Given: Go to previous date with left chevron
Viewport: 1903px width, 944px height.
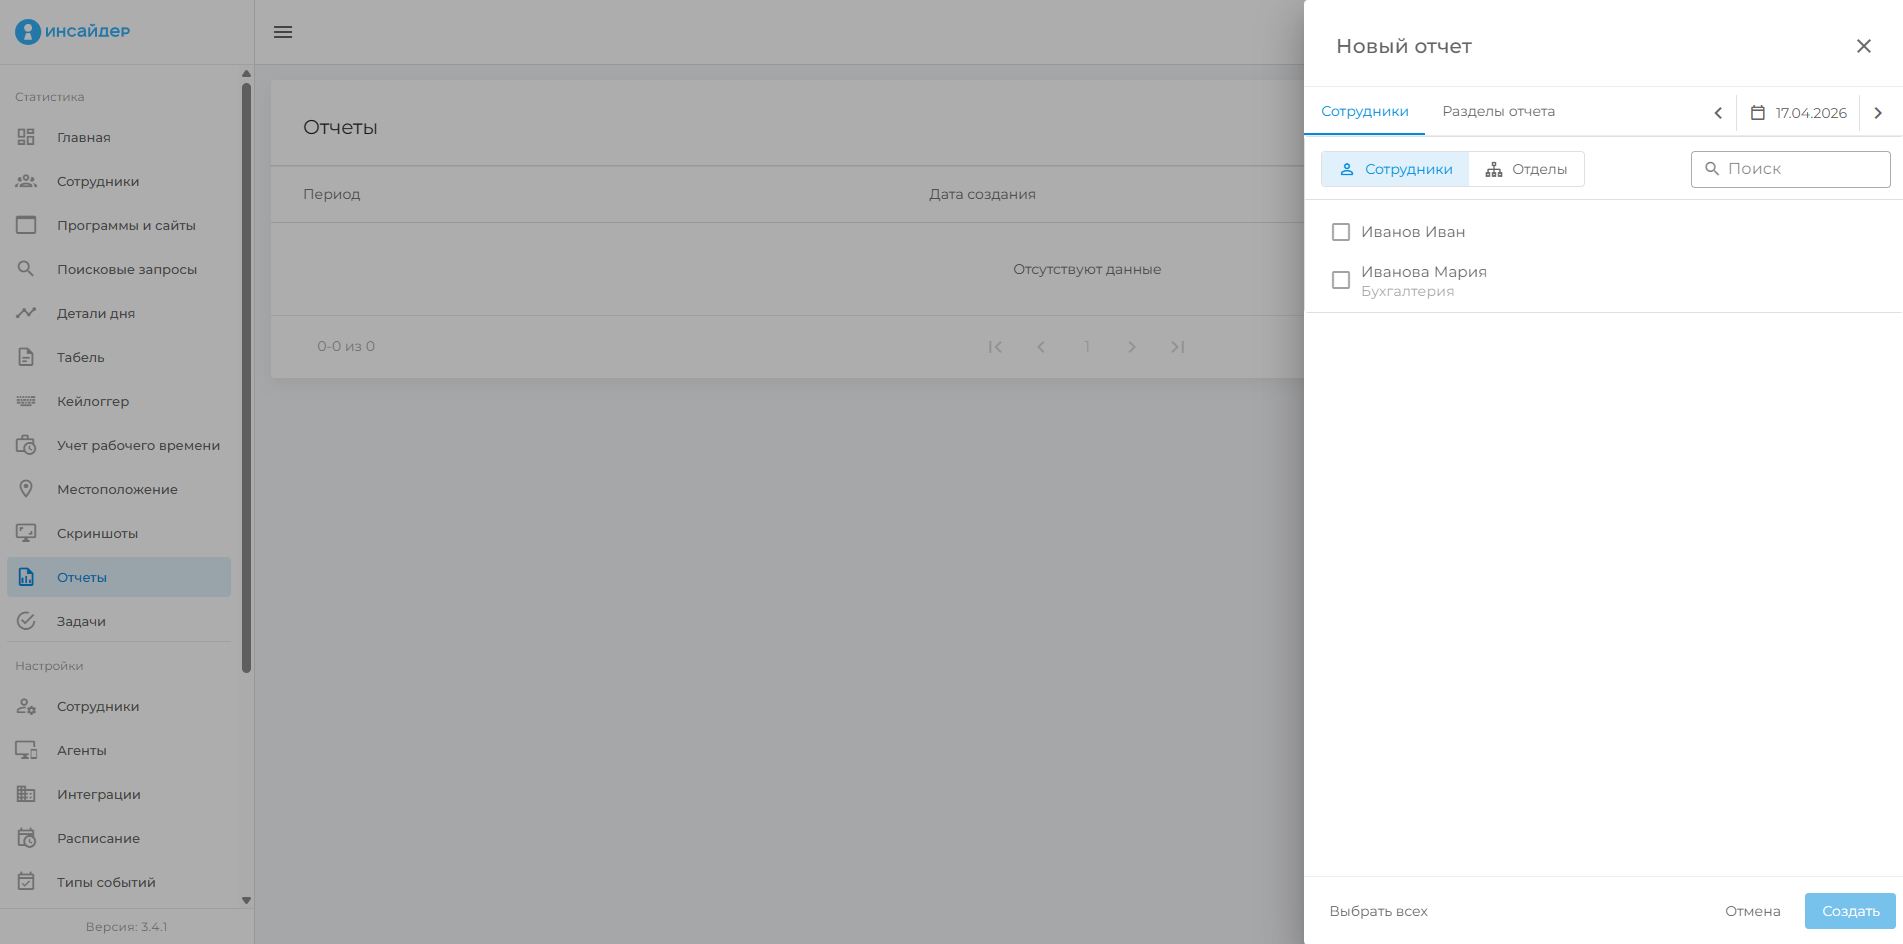Looking at the screenshot, I should [x=1718, y=113].
